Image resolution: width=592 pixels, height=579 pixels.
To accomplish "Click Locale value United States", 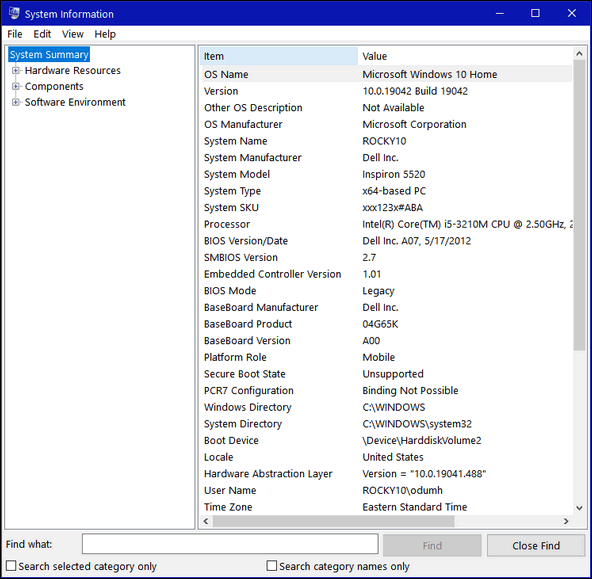I will [393, 457].
